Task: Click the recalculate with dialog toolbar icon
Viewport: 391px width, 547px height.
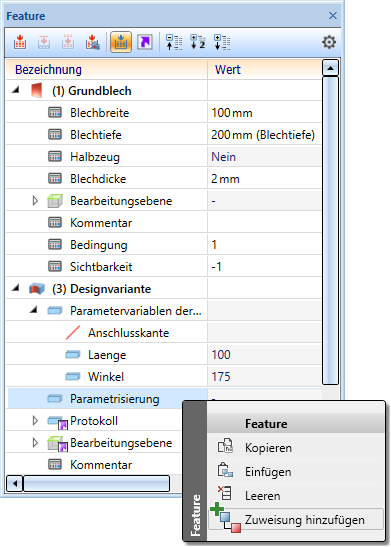Action: tap(92, 42)
